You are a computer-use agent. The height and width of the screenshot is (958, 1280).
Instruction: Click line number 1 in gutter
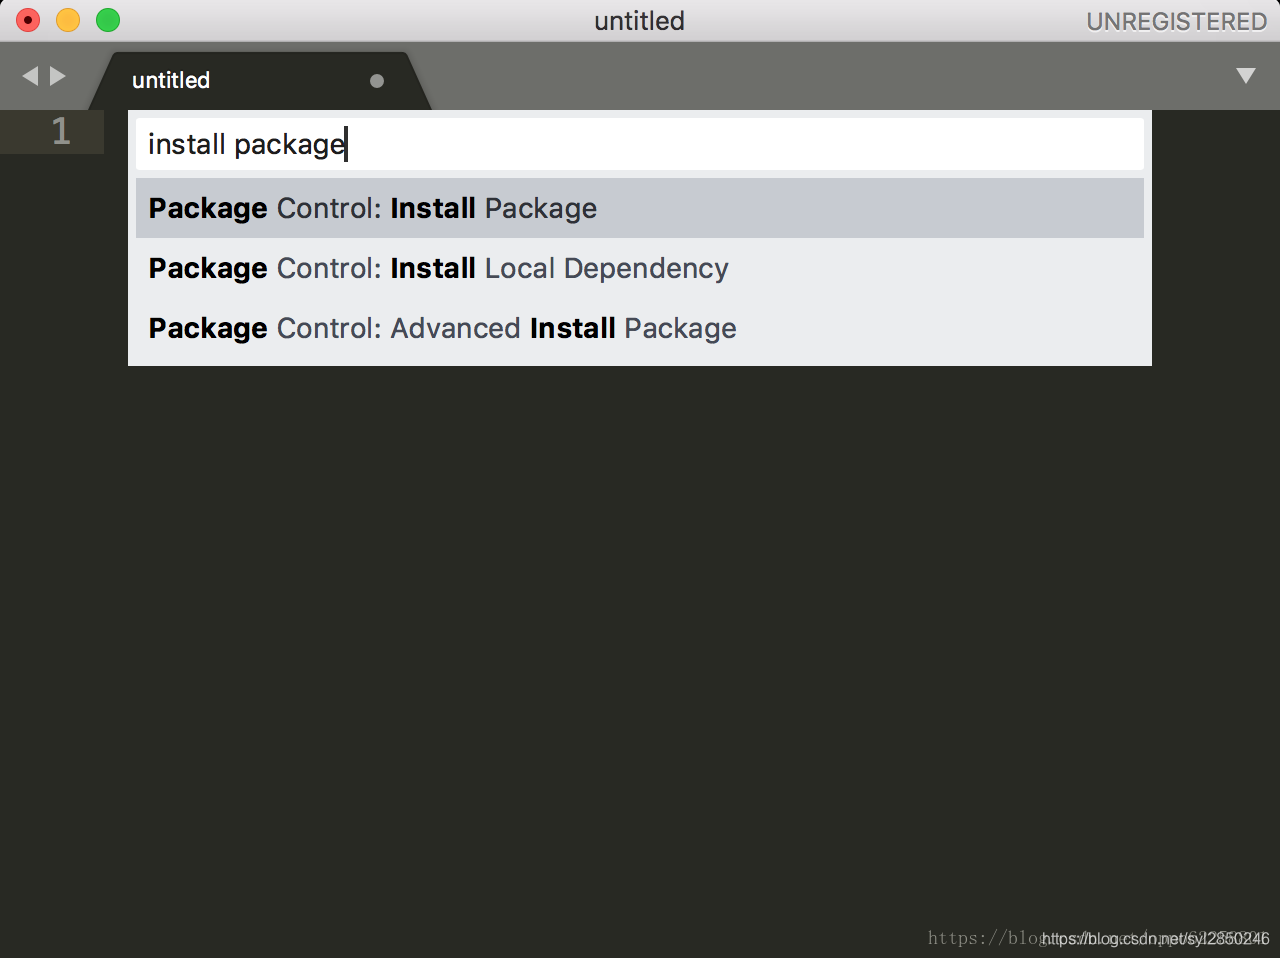point(61,132)
